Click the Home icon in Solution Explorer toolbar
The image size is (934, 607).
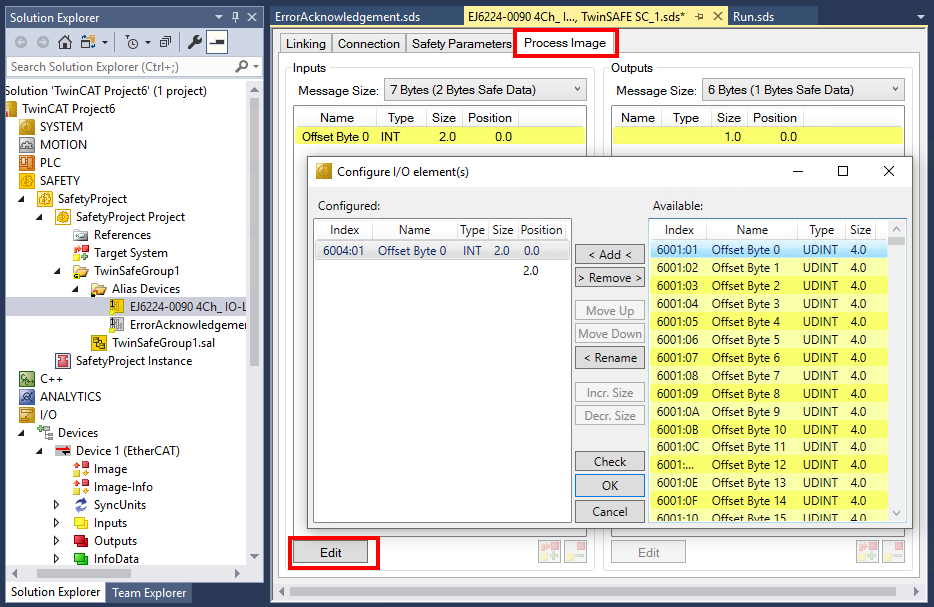(65, 42)
